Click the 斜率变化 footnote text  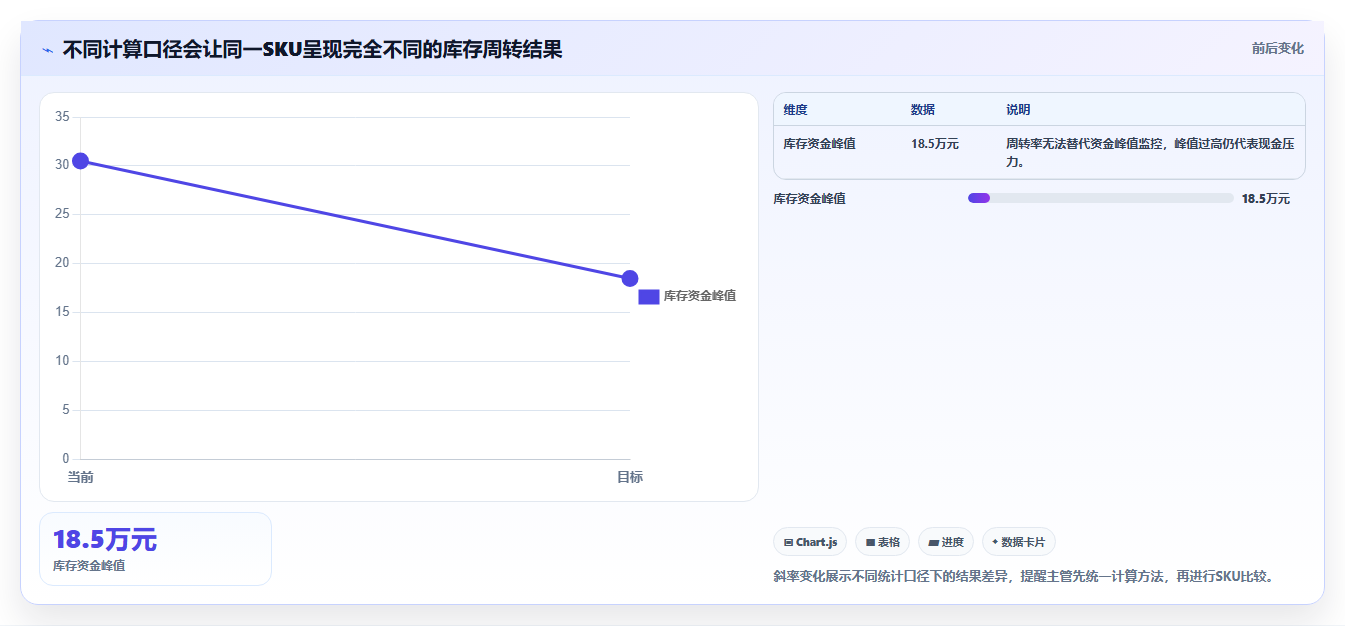pyautogui.click(x=1026, y=577)
